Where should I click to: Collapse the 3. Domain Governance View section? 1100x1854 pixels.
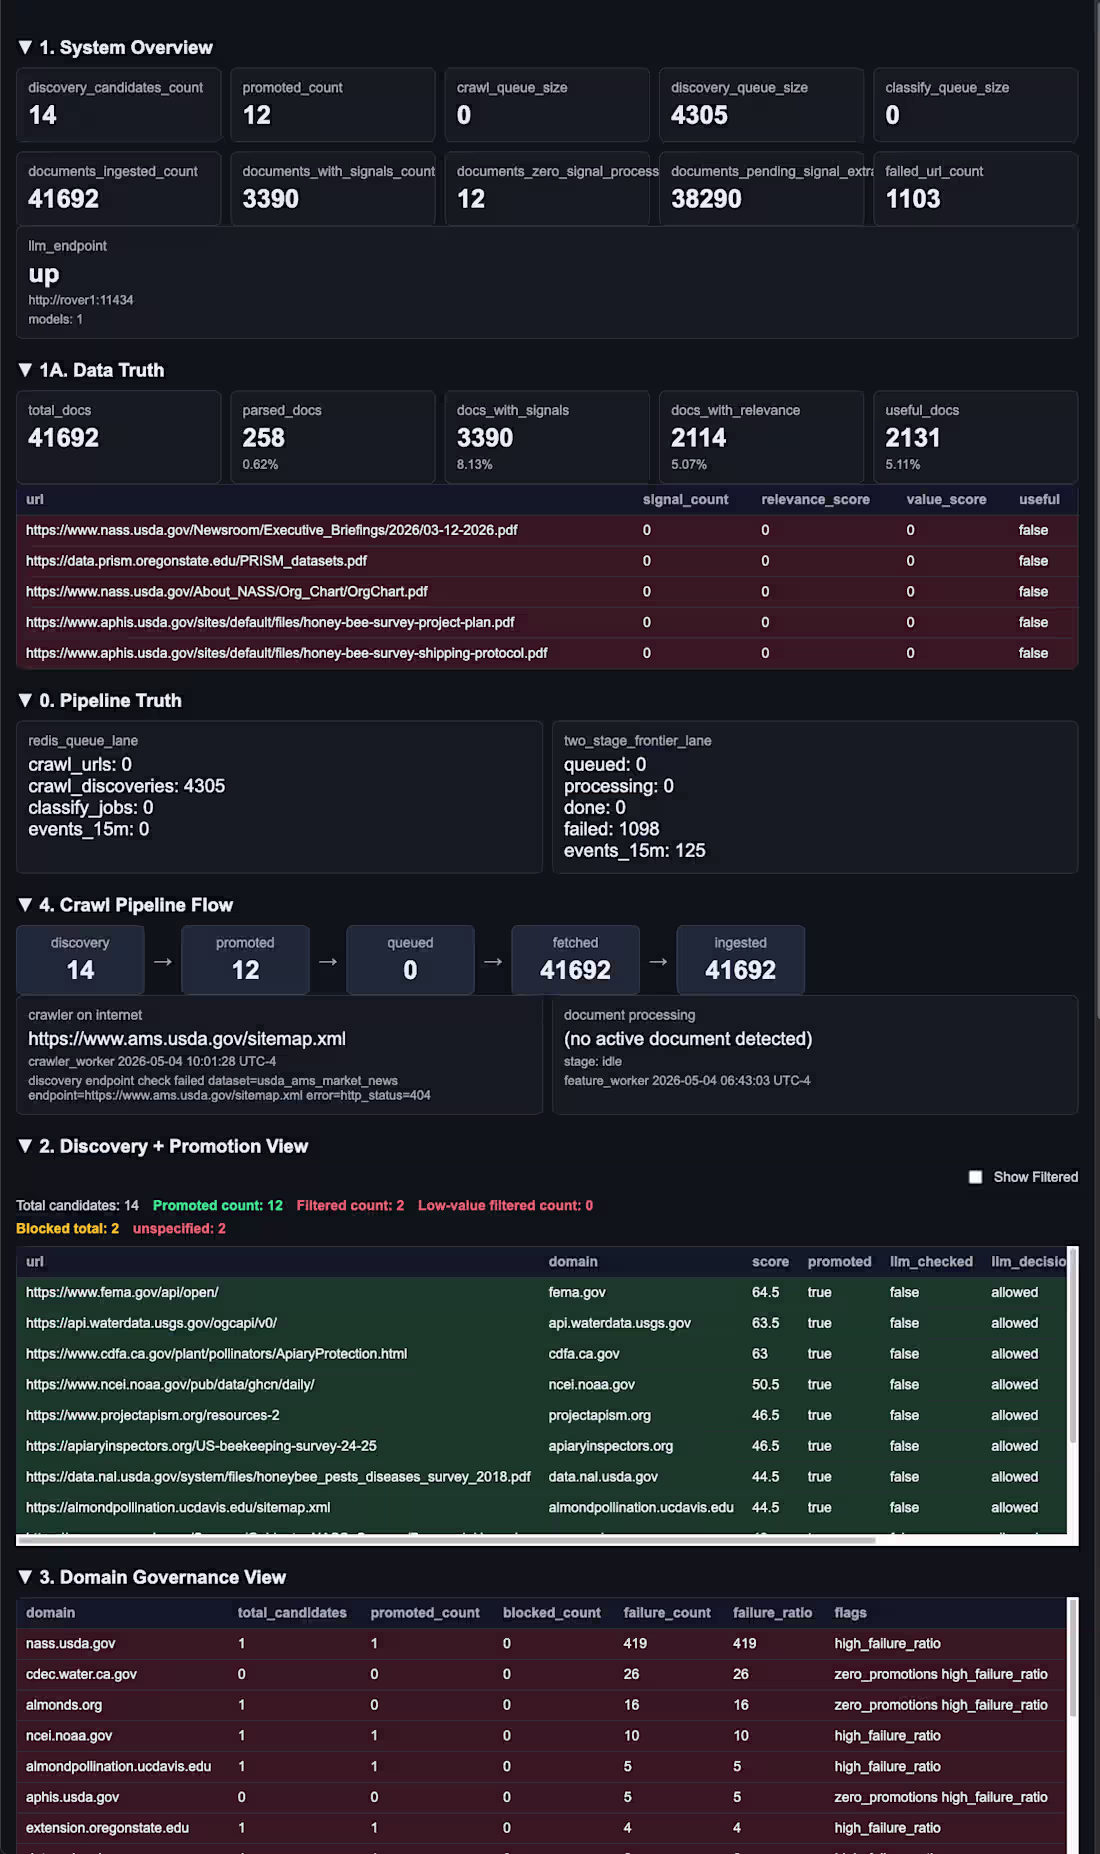152,1577
